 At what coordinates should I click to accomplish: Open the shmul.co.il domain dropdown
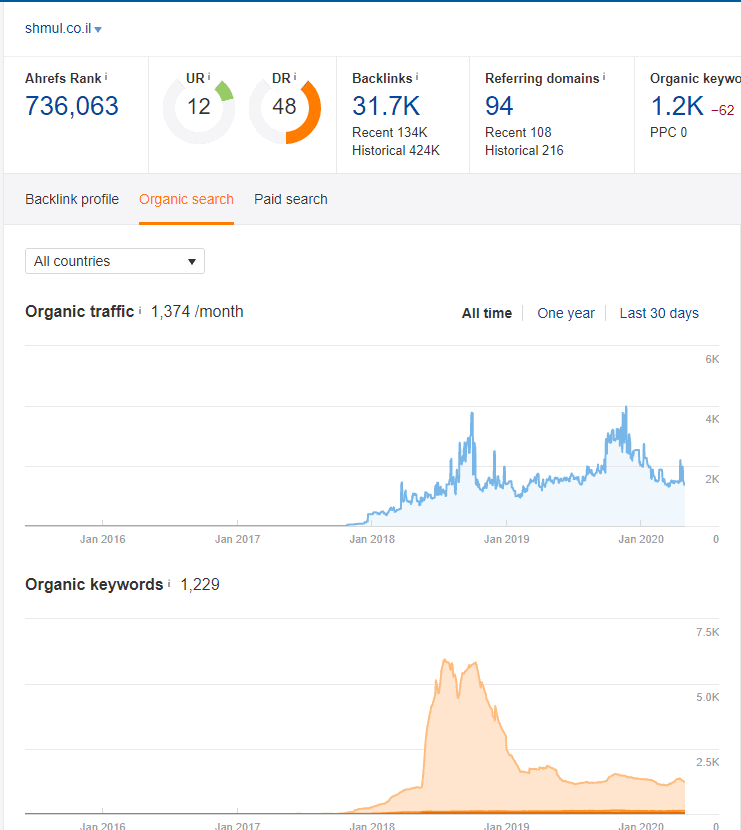(x=63, y=29)
